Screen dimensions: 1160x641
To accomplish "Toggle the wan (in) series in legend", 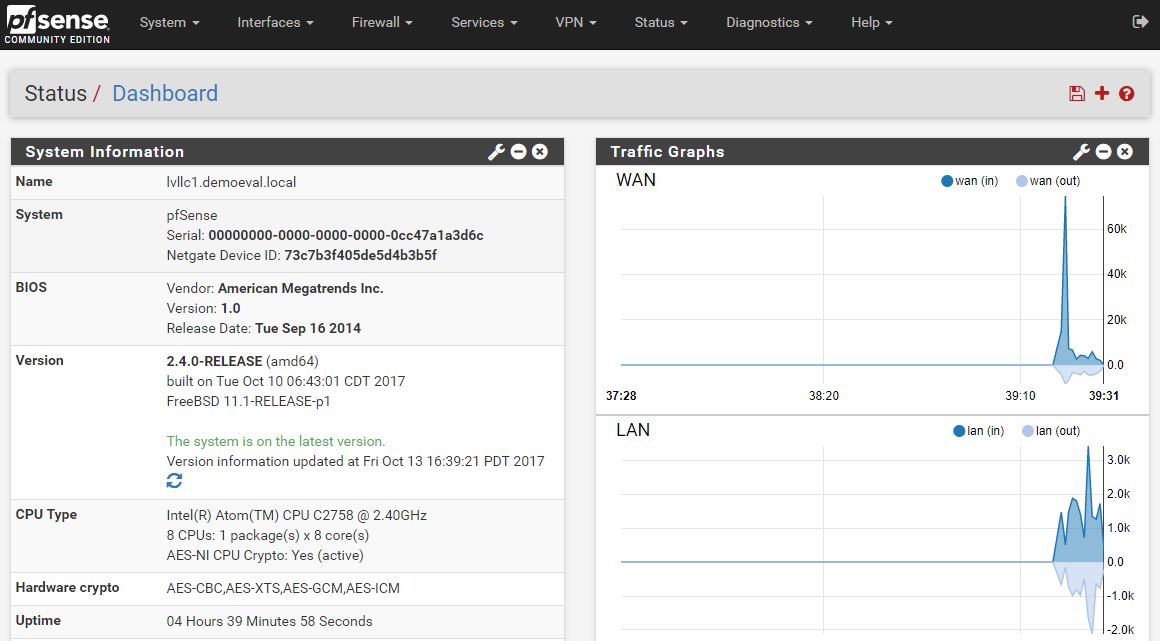I will coord(970,181).
